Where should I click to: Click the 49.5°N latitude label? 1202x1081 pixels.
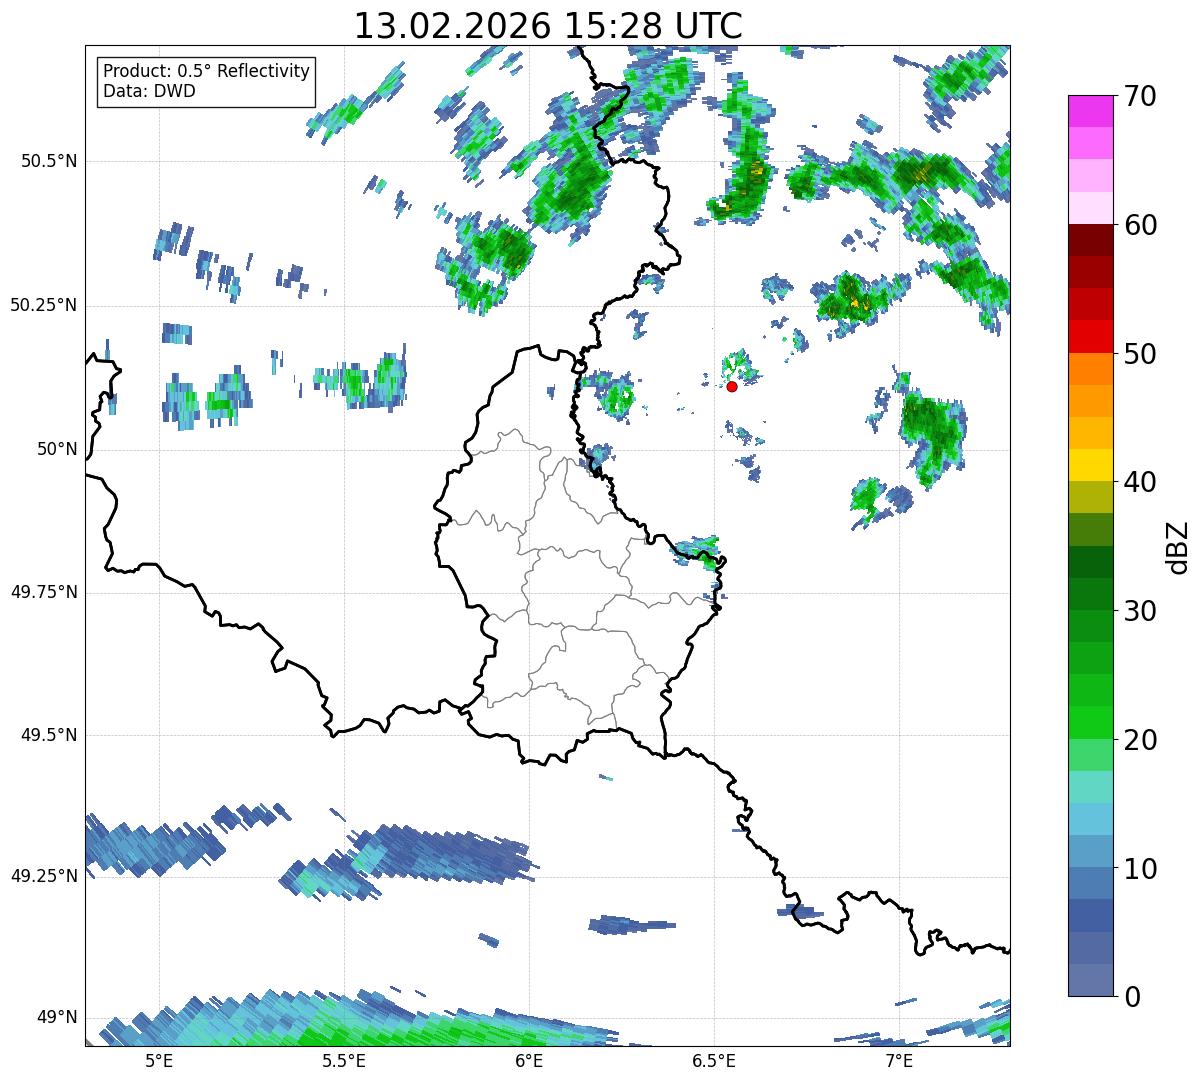pos(49,735)
